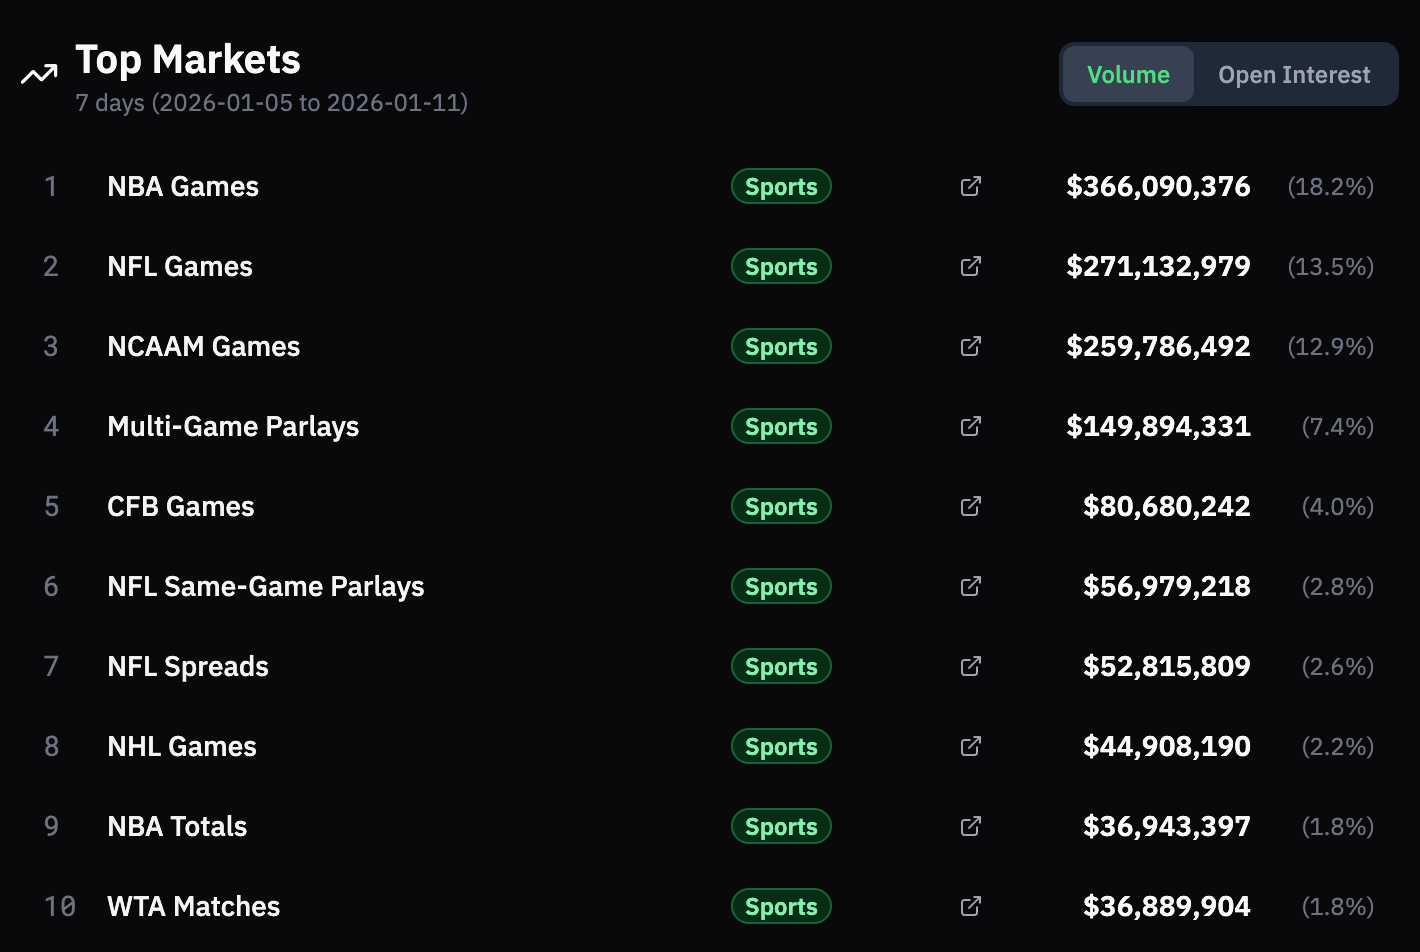
Task: Click the Sports tag on WTA Matches
Action: pos(781,906)
